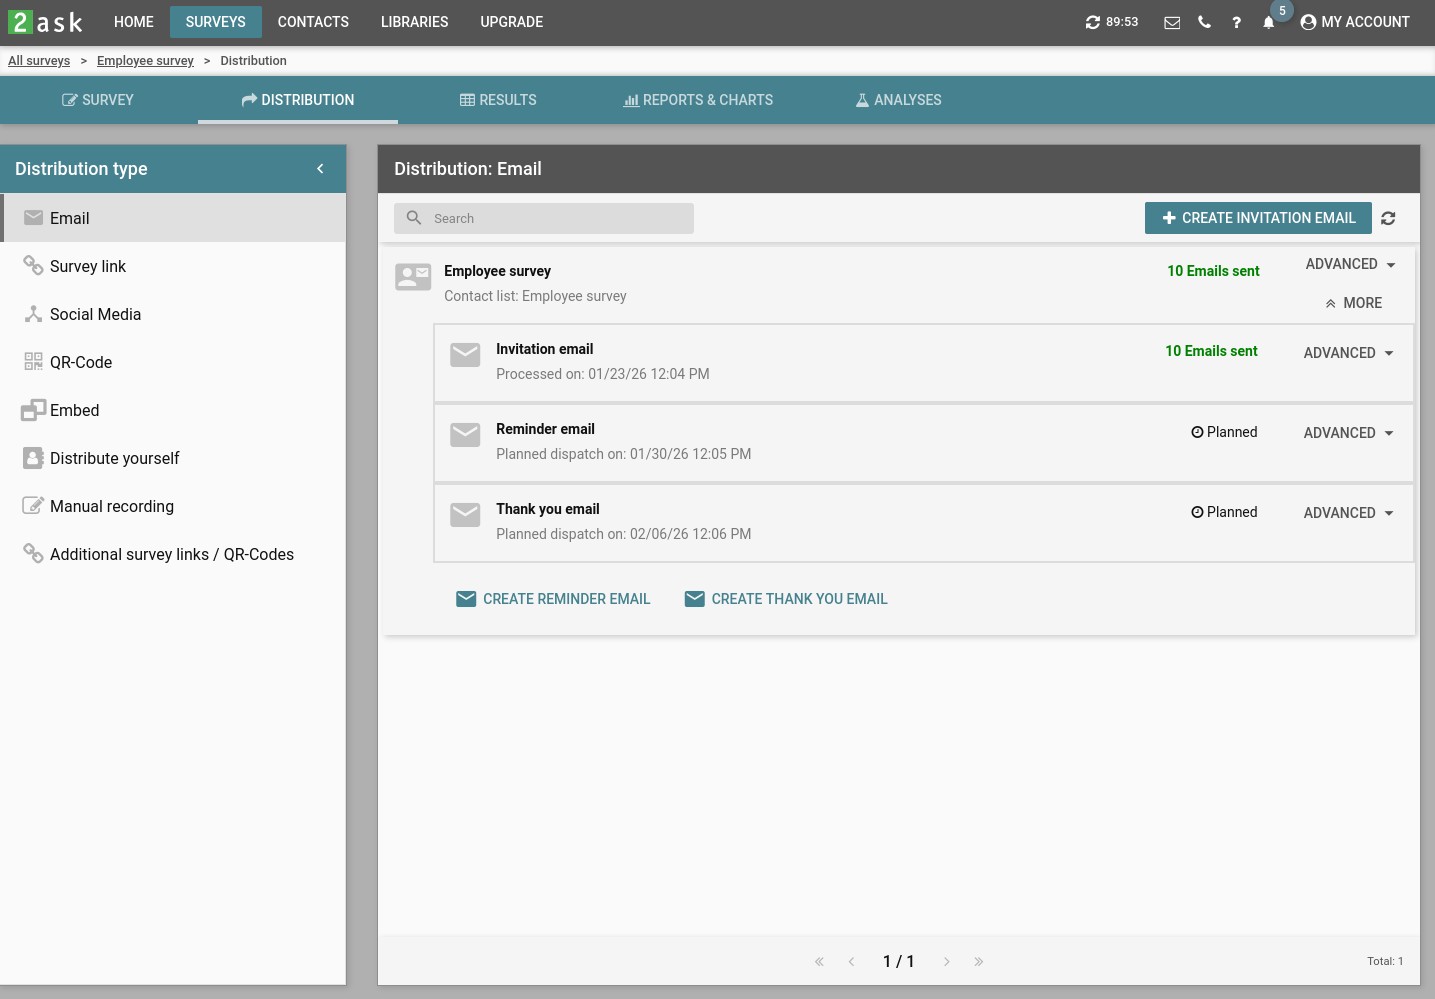
Task: Open Contacts in the top menu
Action: pyautogui.click(x=313, y=22)
